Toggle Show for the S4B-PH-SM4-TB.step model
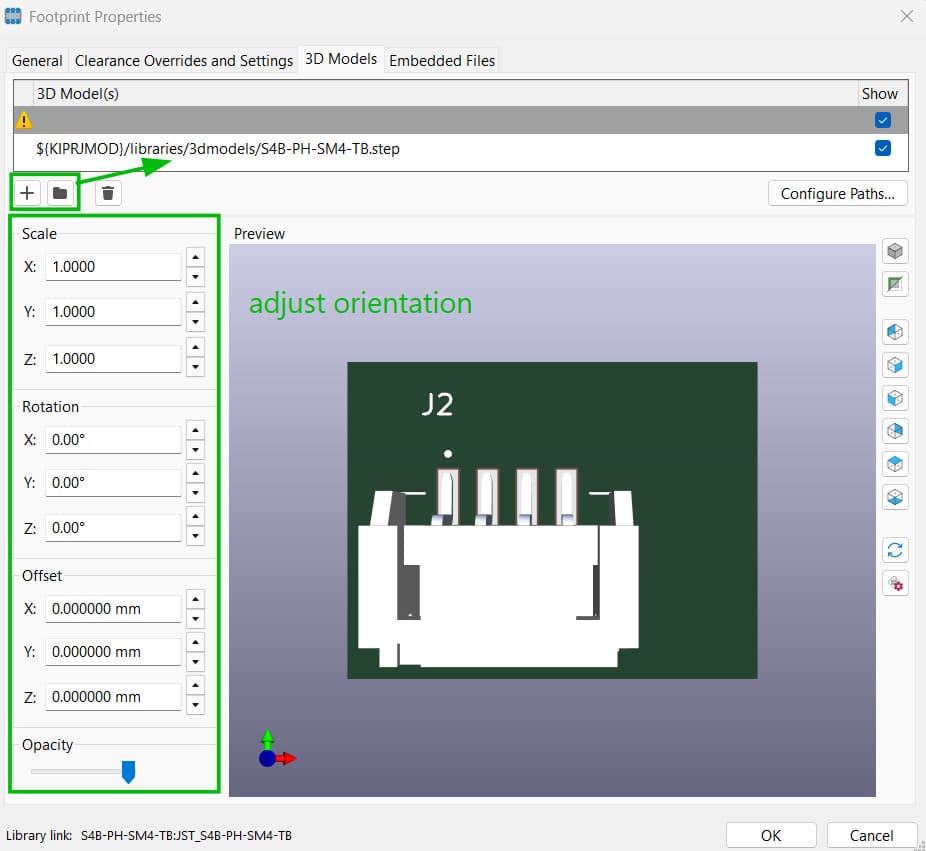The image size is (926, 851). 881,147
